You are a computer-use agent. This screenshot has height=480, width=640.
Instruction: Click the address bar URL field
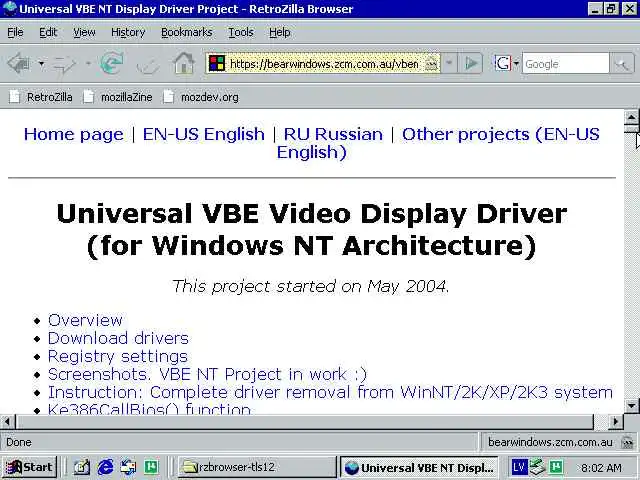click(324, 64)
